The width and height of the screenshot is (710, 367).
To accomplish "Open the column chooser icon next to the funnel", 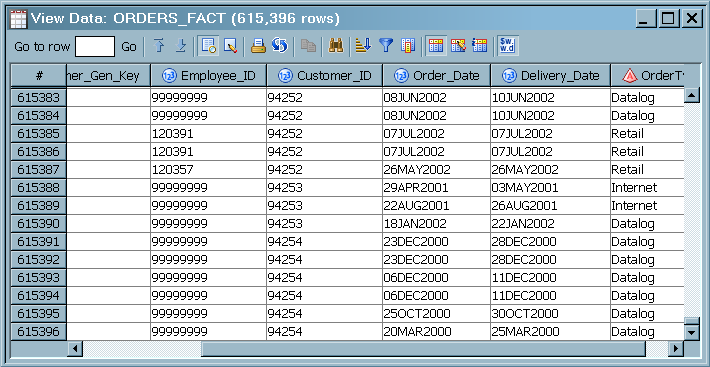I will pyautogui.click(x=408, y=46).
